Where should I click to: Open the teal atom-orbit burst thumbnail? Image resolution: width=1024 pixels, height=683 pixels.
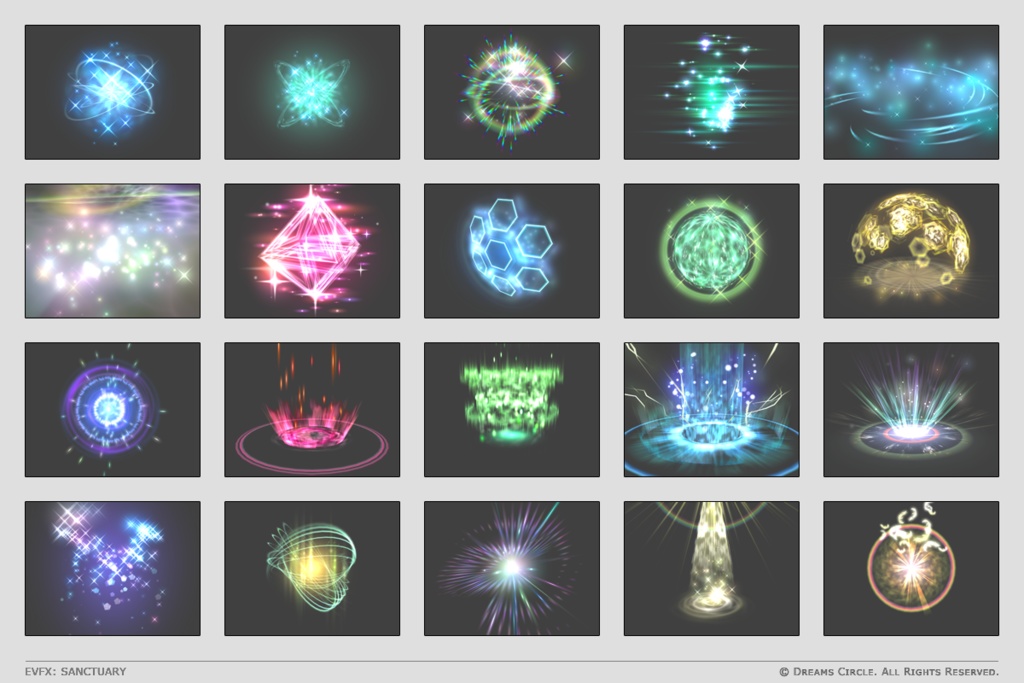312,92
